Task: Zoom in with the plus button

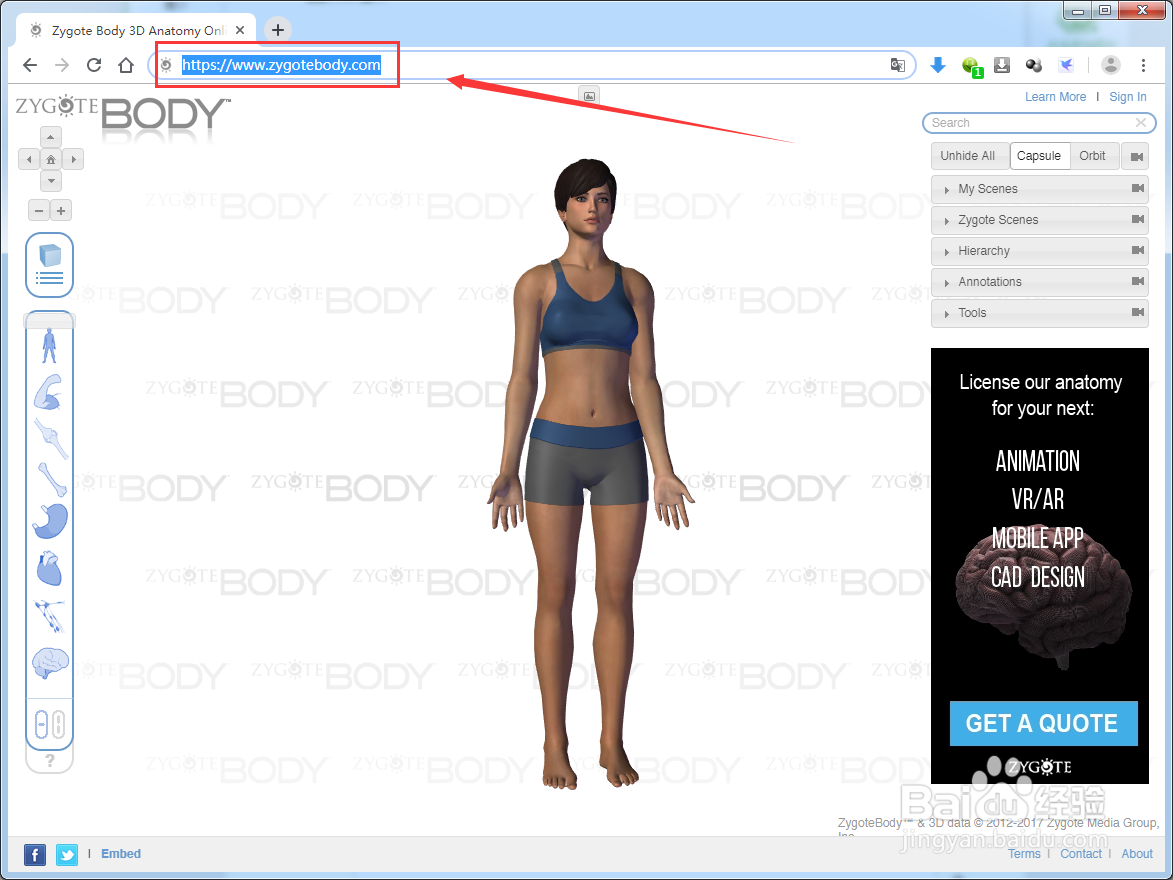Action: (61, 210)
